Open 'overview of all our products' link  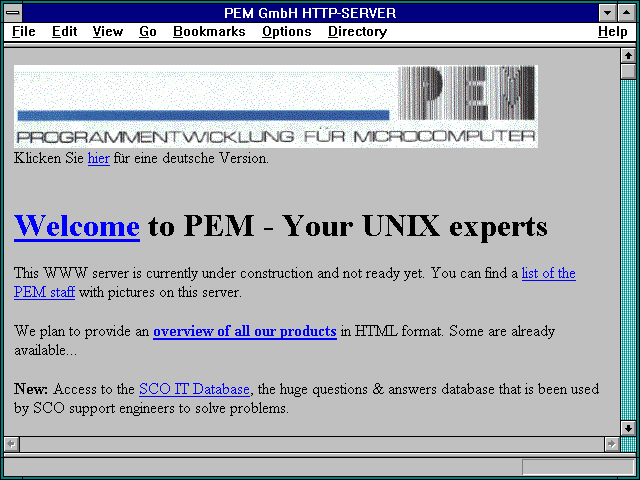tap(245, 331)
